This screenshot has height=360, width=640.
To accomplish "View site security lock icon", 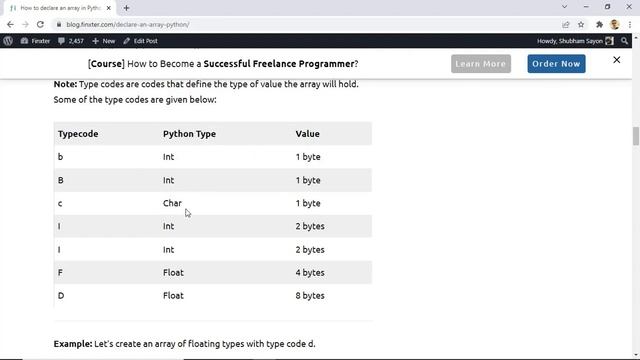I will click(x=59, y=24).
